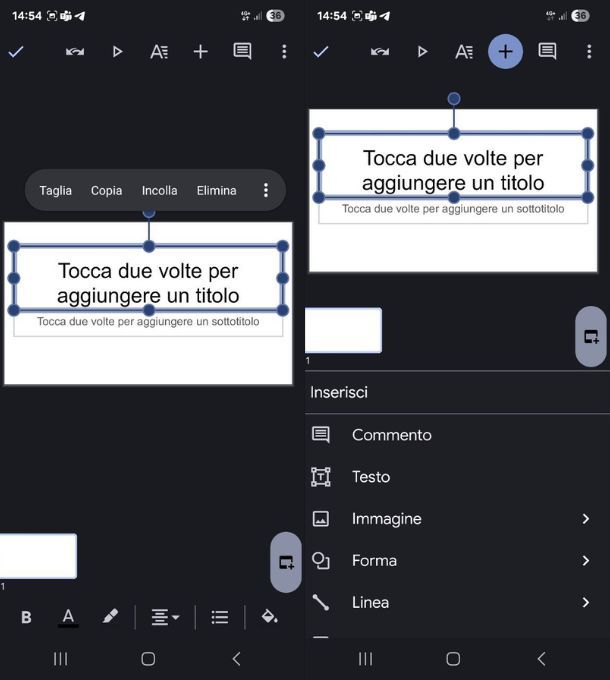Open Immagine submenu in Inserisci panel
The image size is (610, 680).
[x=457, y=519]
